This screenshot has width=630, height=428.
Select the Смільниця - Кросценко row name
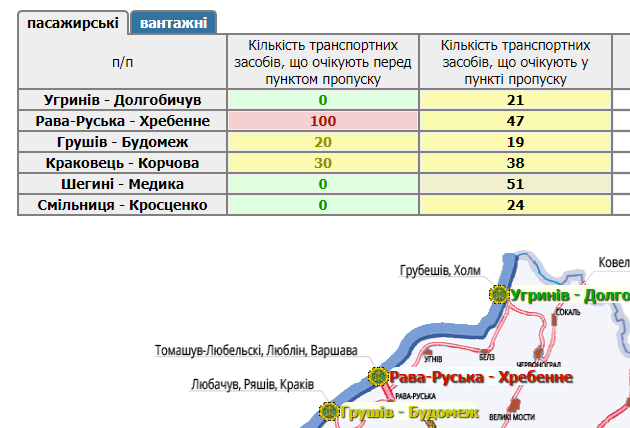tap(123, 205)
